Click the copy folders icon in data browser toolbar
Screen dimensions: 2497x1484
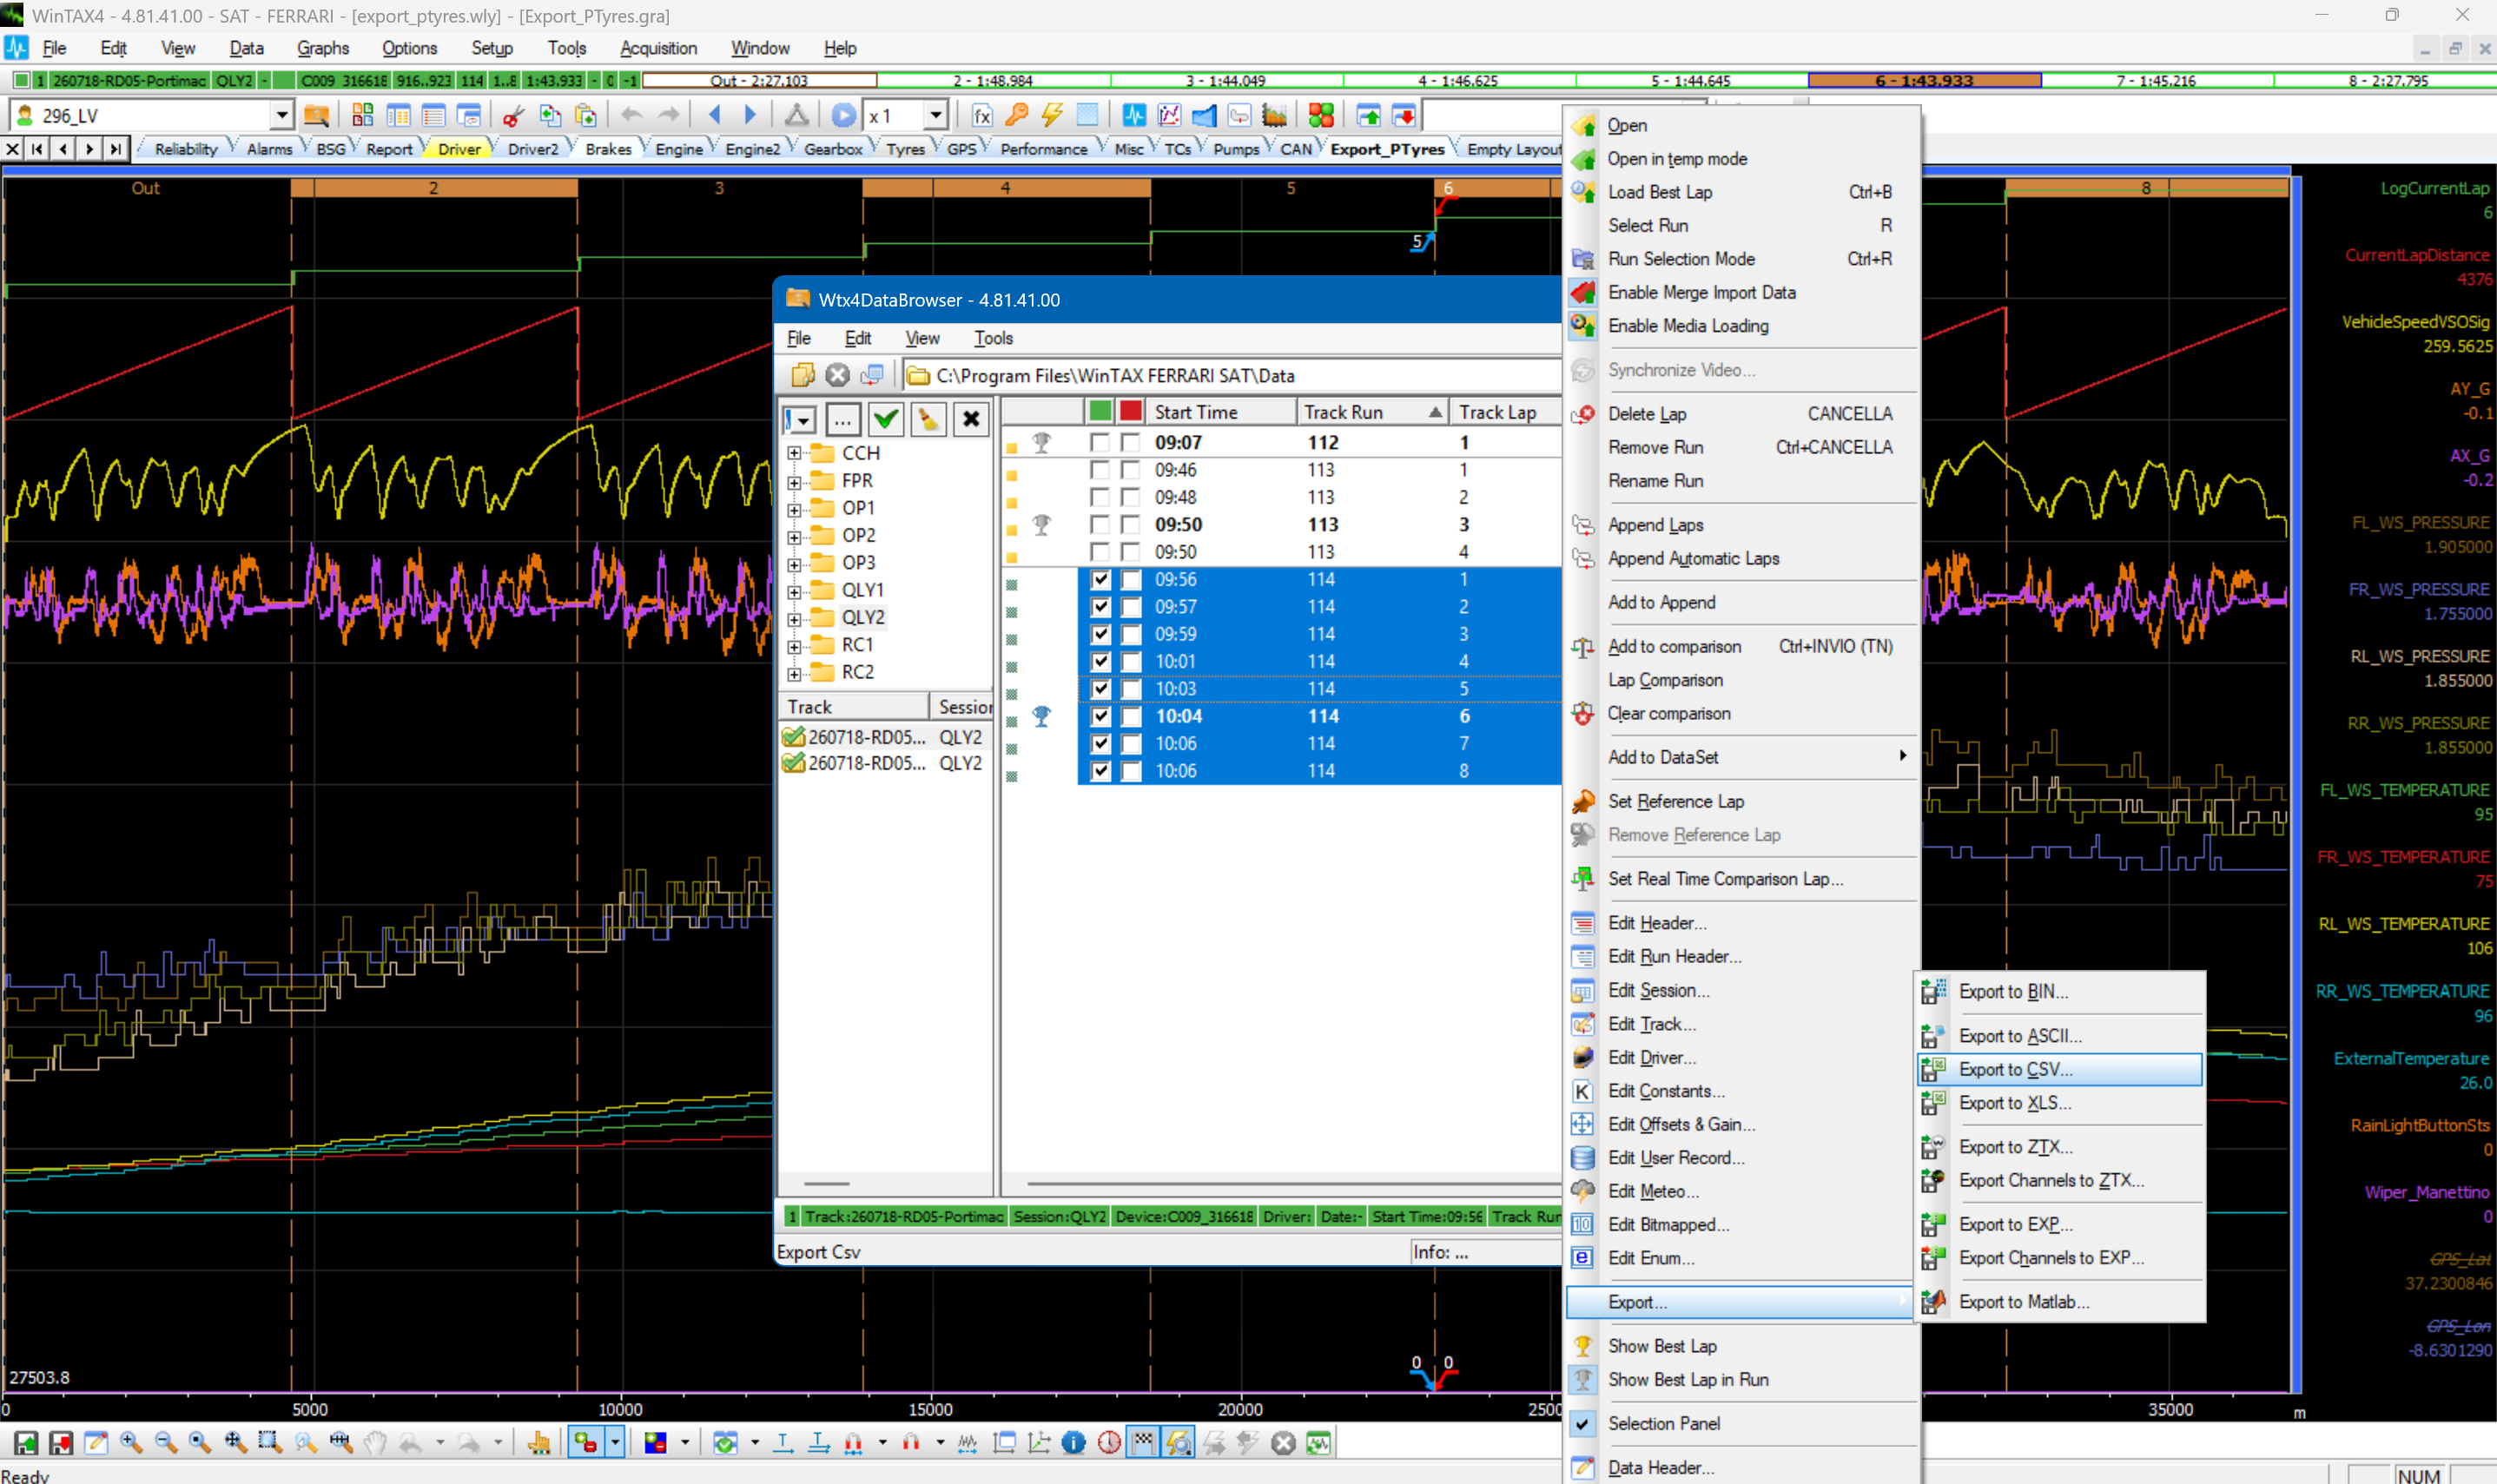tap(802, 375)
